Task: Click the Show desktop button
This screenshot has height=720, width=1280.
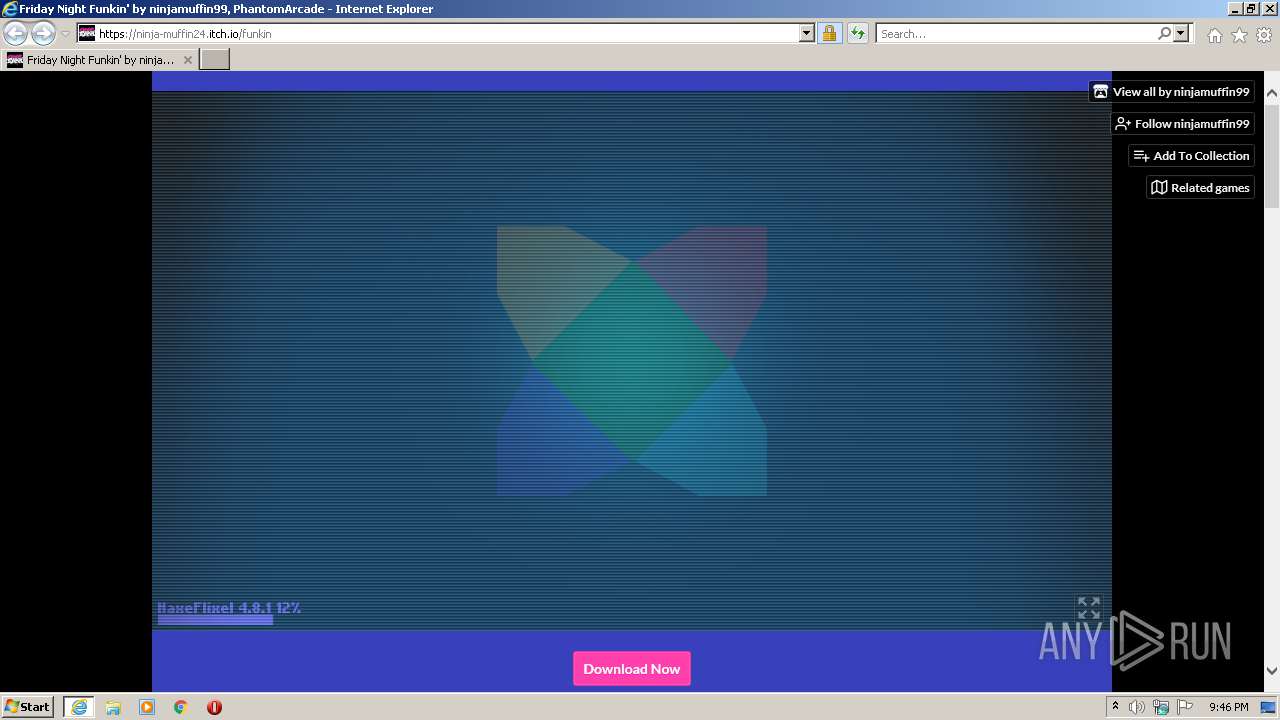Action: pyautogui.click(x=1270, y=707)
